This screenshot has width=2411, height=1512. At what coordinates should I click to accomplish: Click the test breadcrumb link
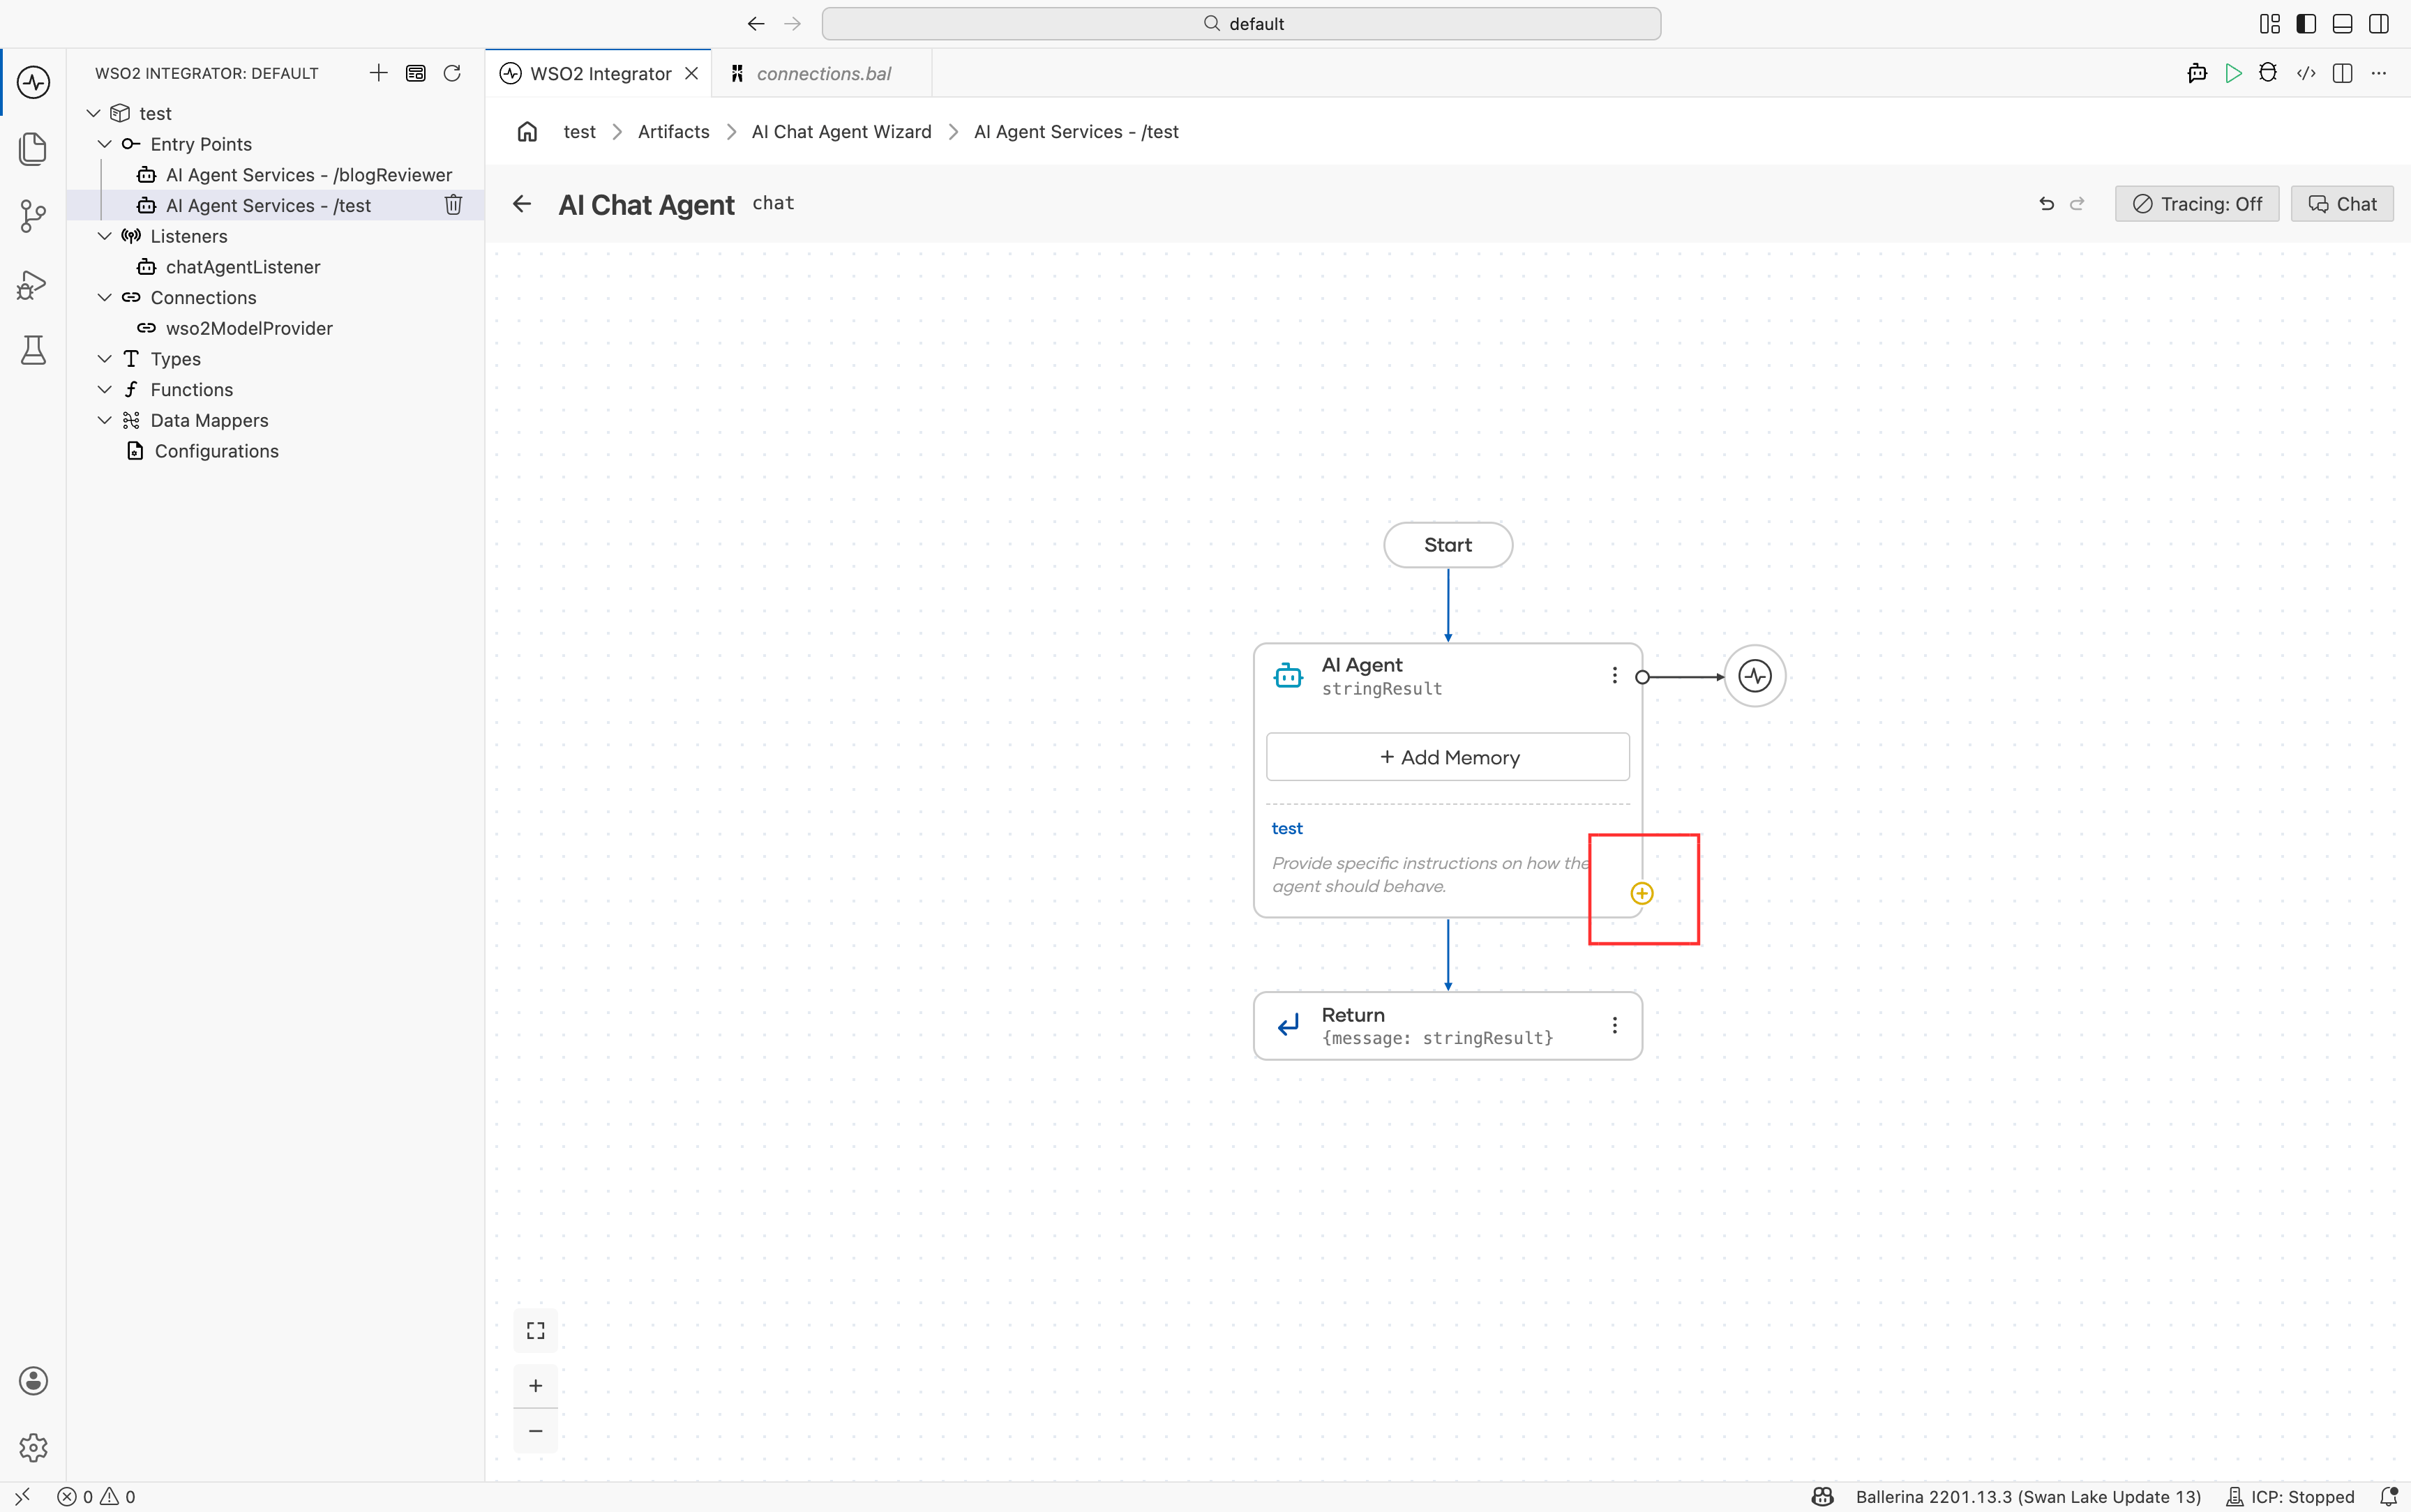pos(579,132)
